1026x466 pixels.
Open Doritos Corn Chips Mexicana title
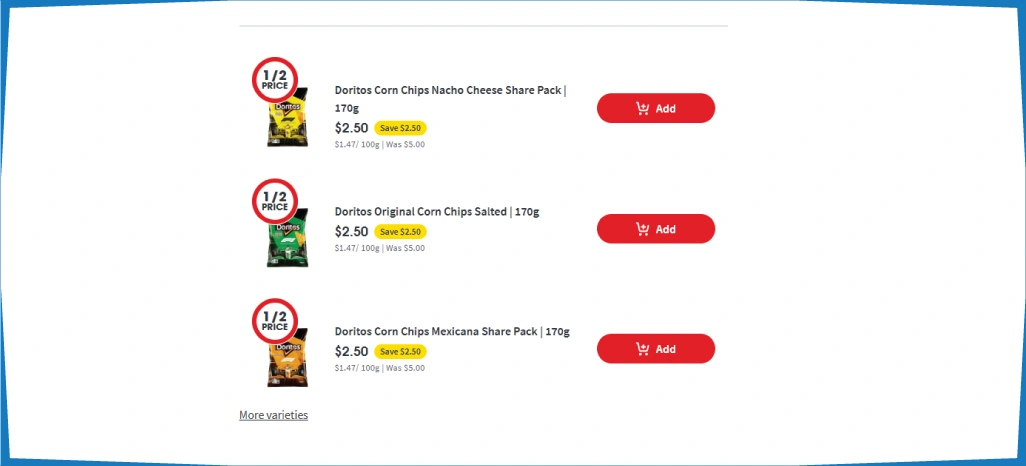[452, 331]
